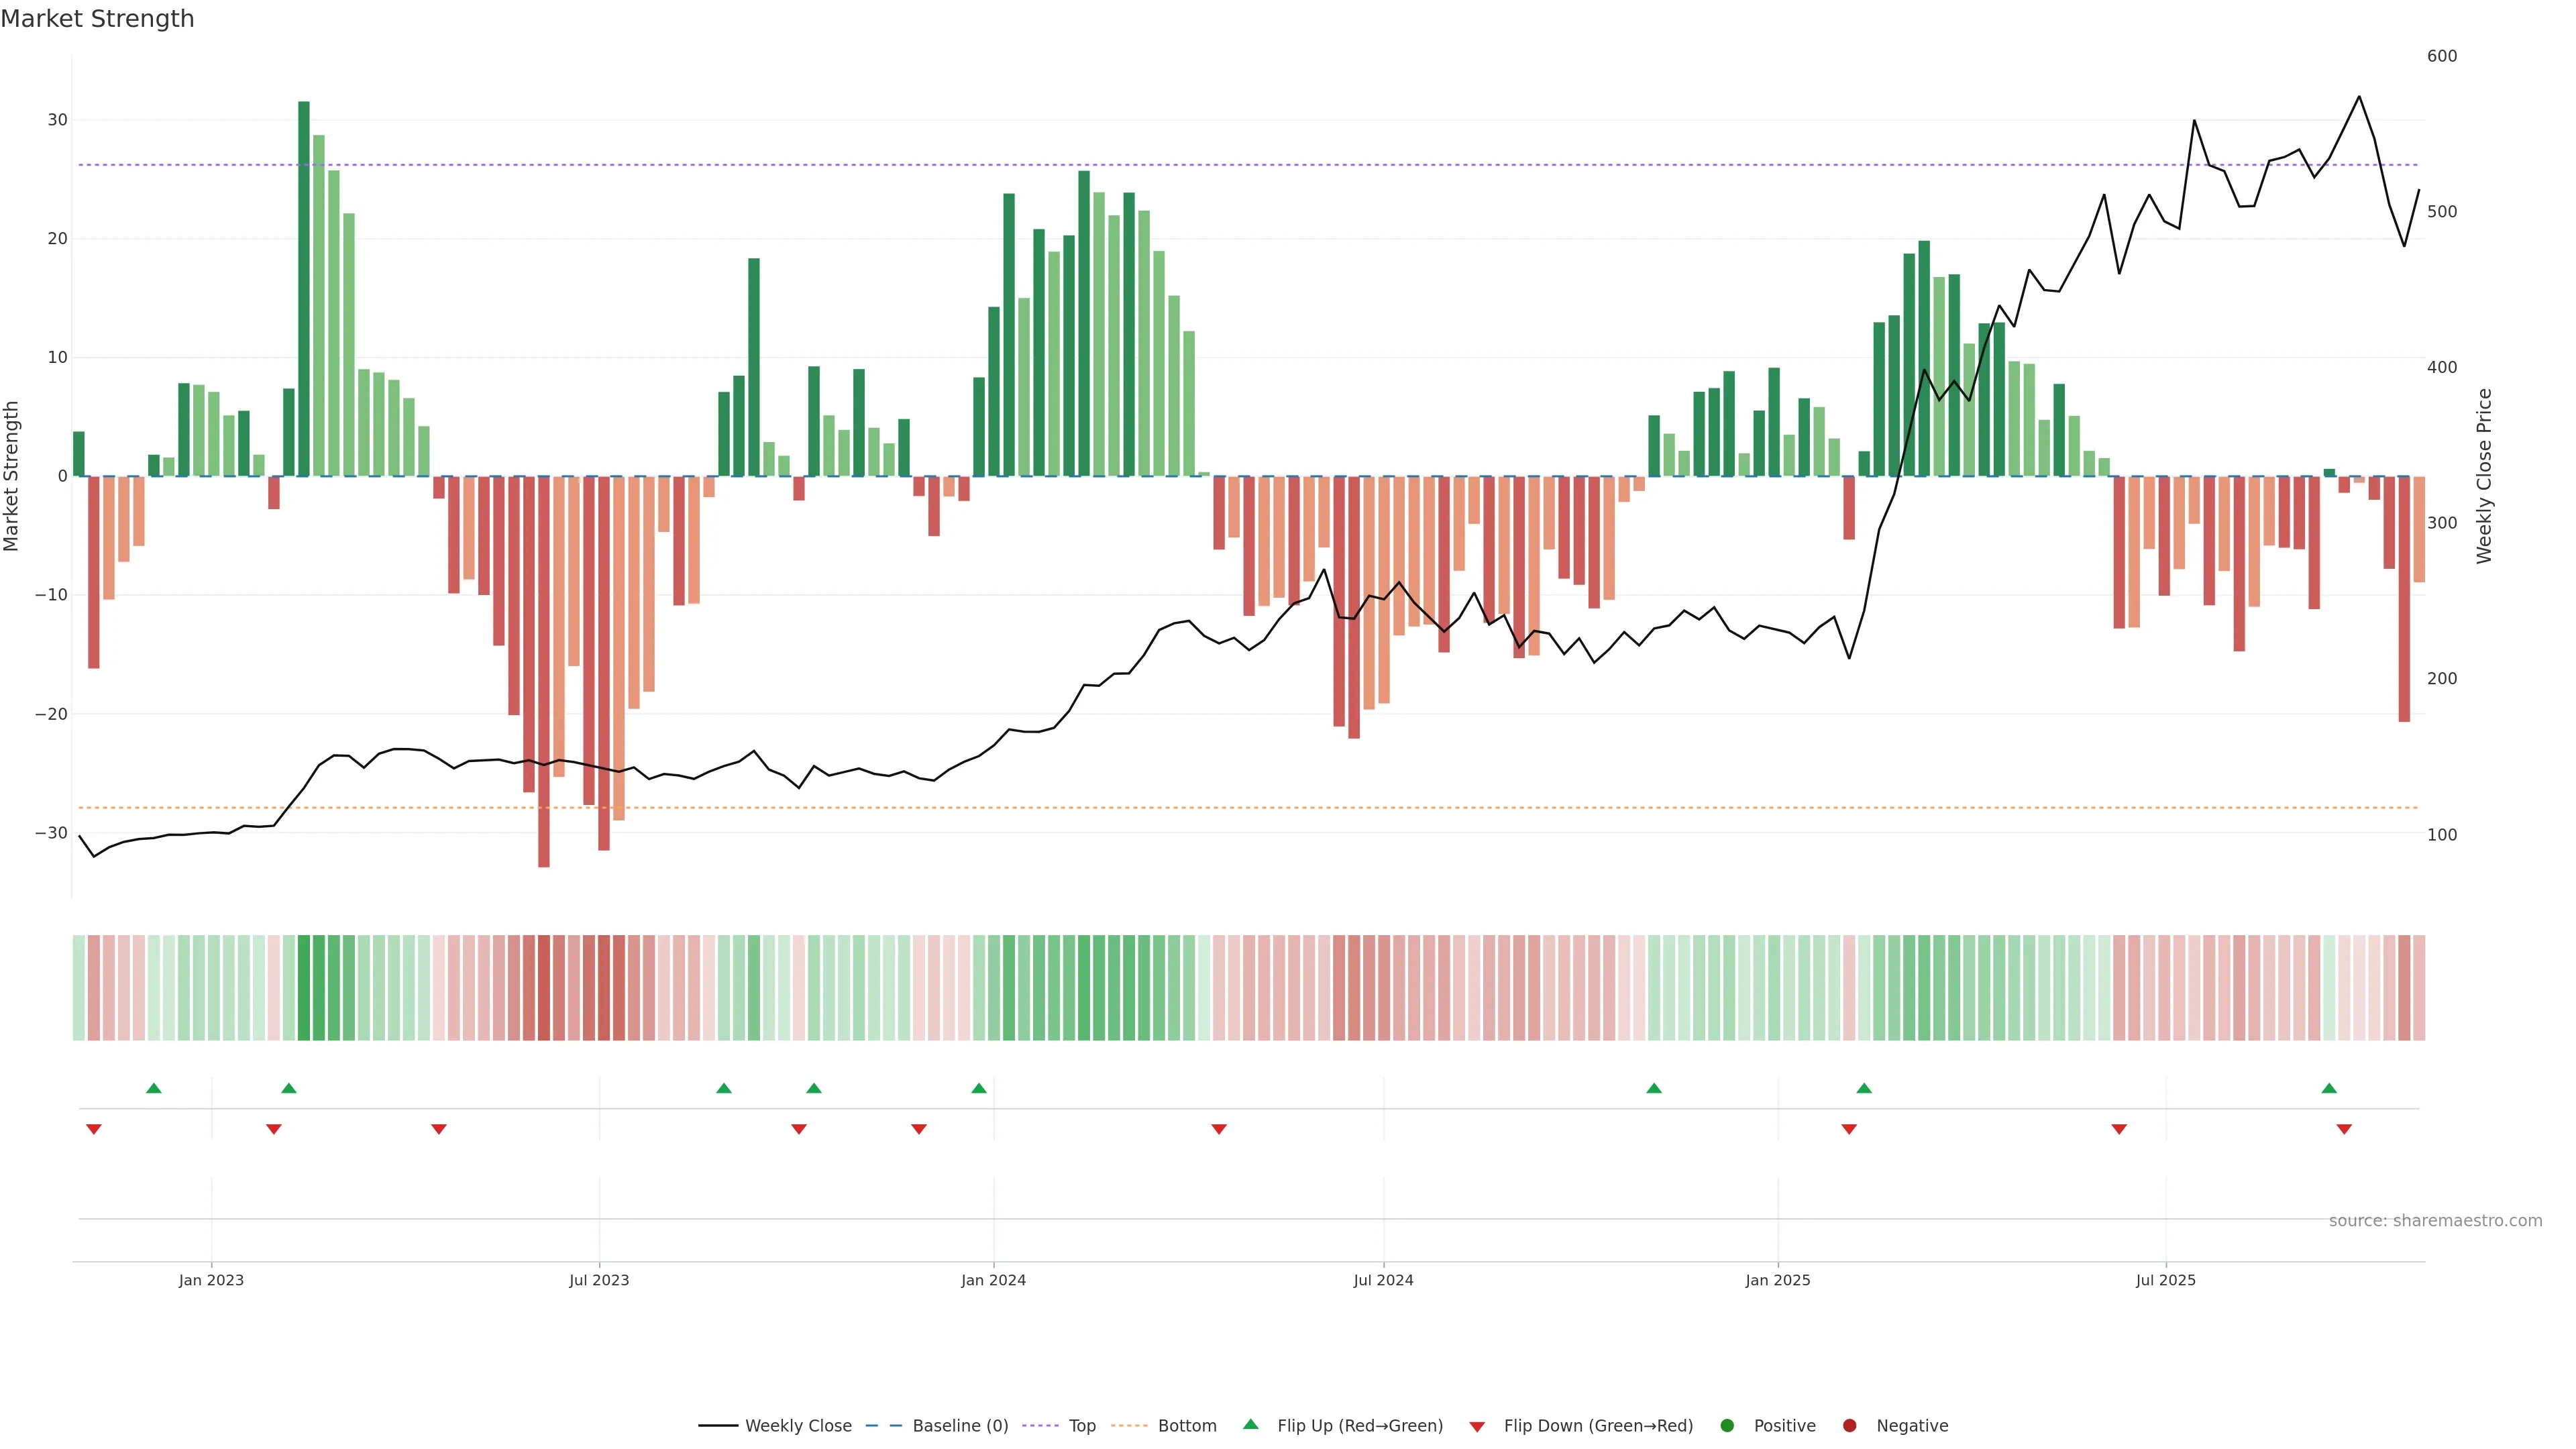2576x1449 pixels.
Task: Click the only red Flip Down triangle between Jan 2024 and Jul 2024
Action: click(x=1219, y=1129)
